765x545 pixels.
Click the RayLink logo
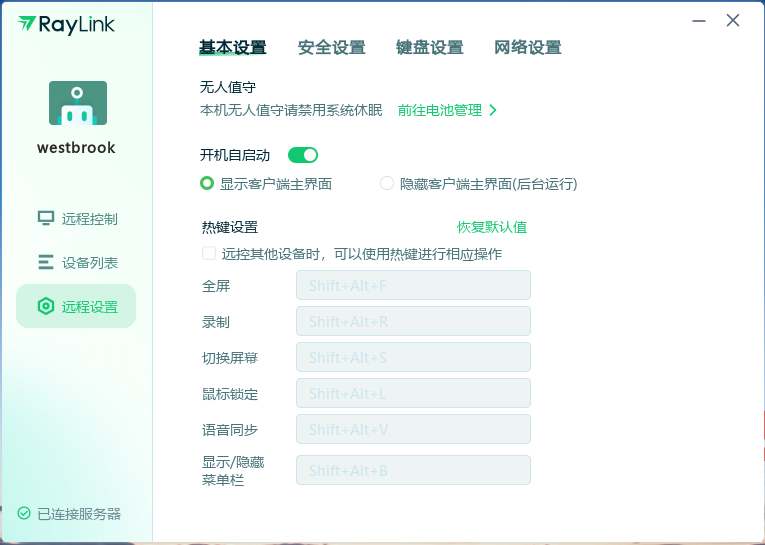[x=66, y=25]
